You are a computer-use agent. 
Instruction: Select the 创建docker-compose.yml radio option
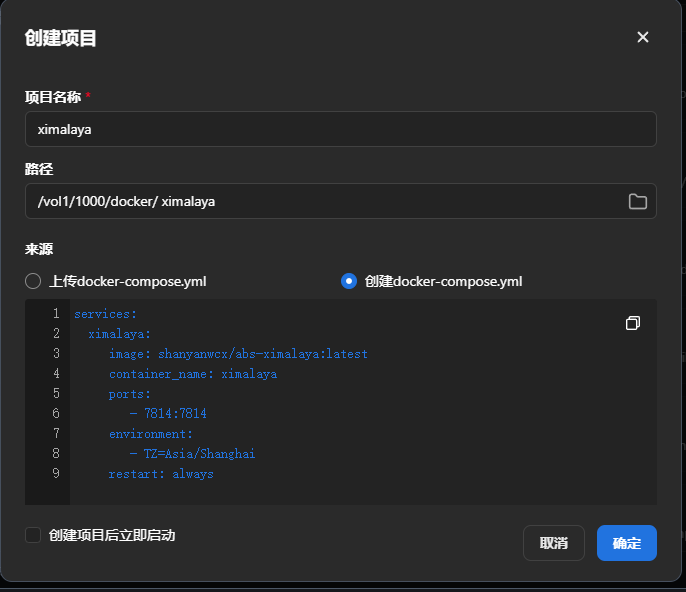click(349, 281)
